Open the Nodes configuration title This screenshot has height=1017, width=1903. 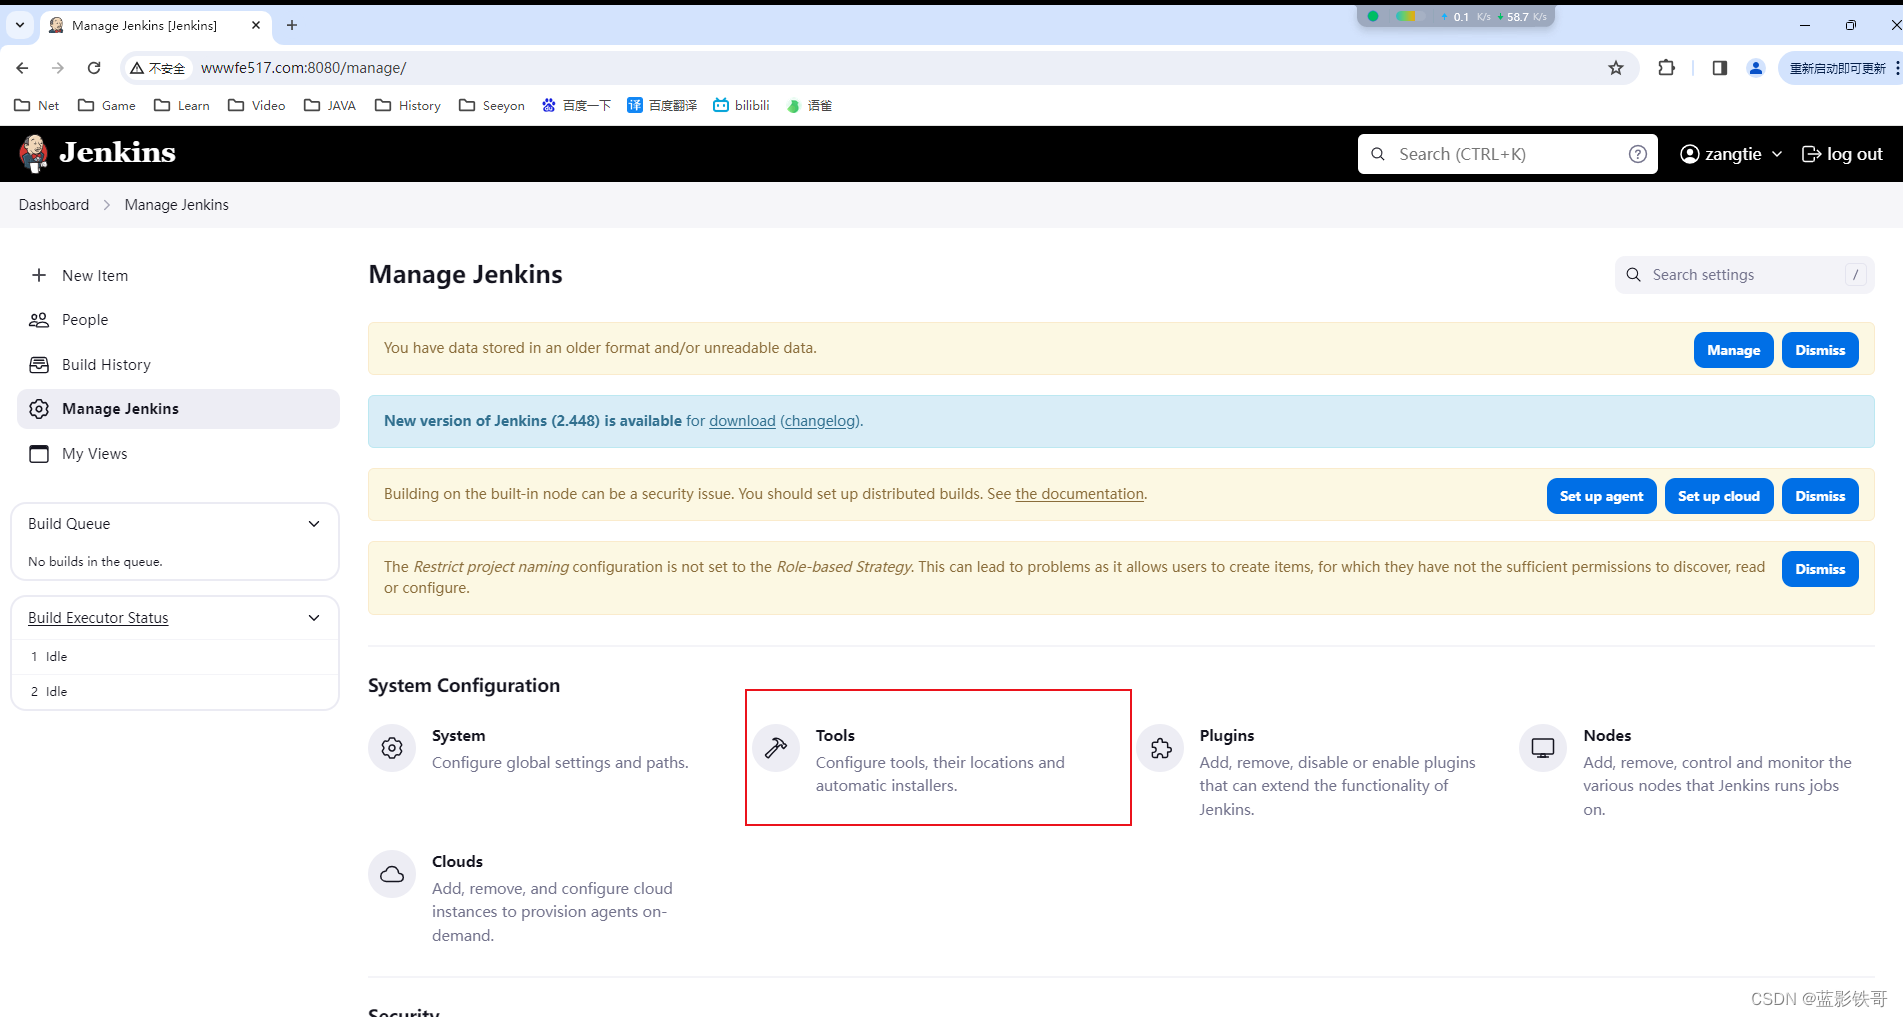tap(1607, 735)
